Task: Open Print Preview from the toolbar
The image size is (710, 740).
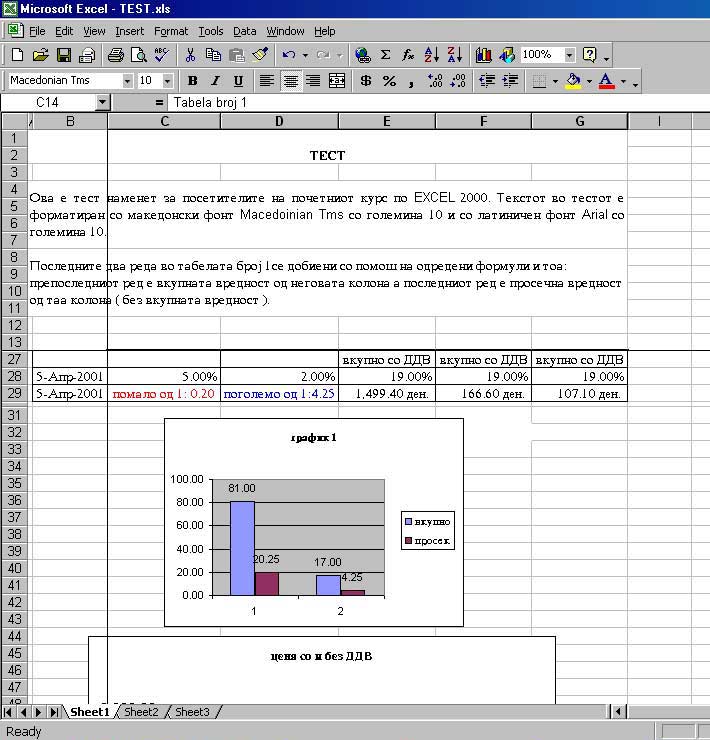Action: [138, 55]
